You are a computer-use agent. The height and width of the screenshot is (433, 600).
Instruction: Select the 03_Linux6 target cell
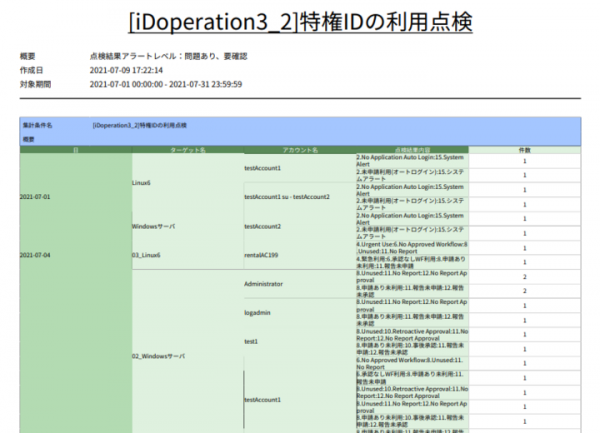(x=146, y=255)
